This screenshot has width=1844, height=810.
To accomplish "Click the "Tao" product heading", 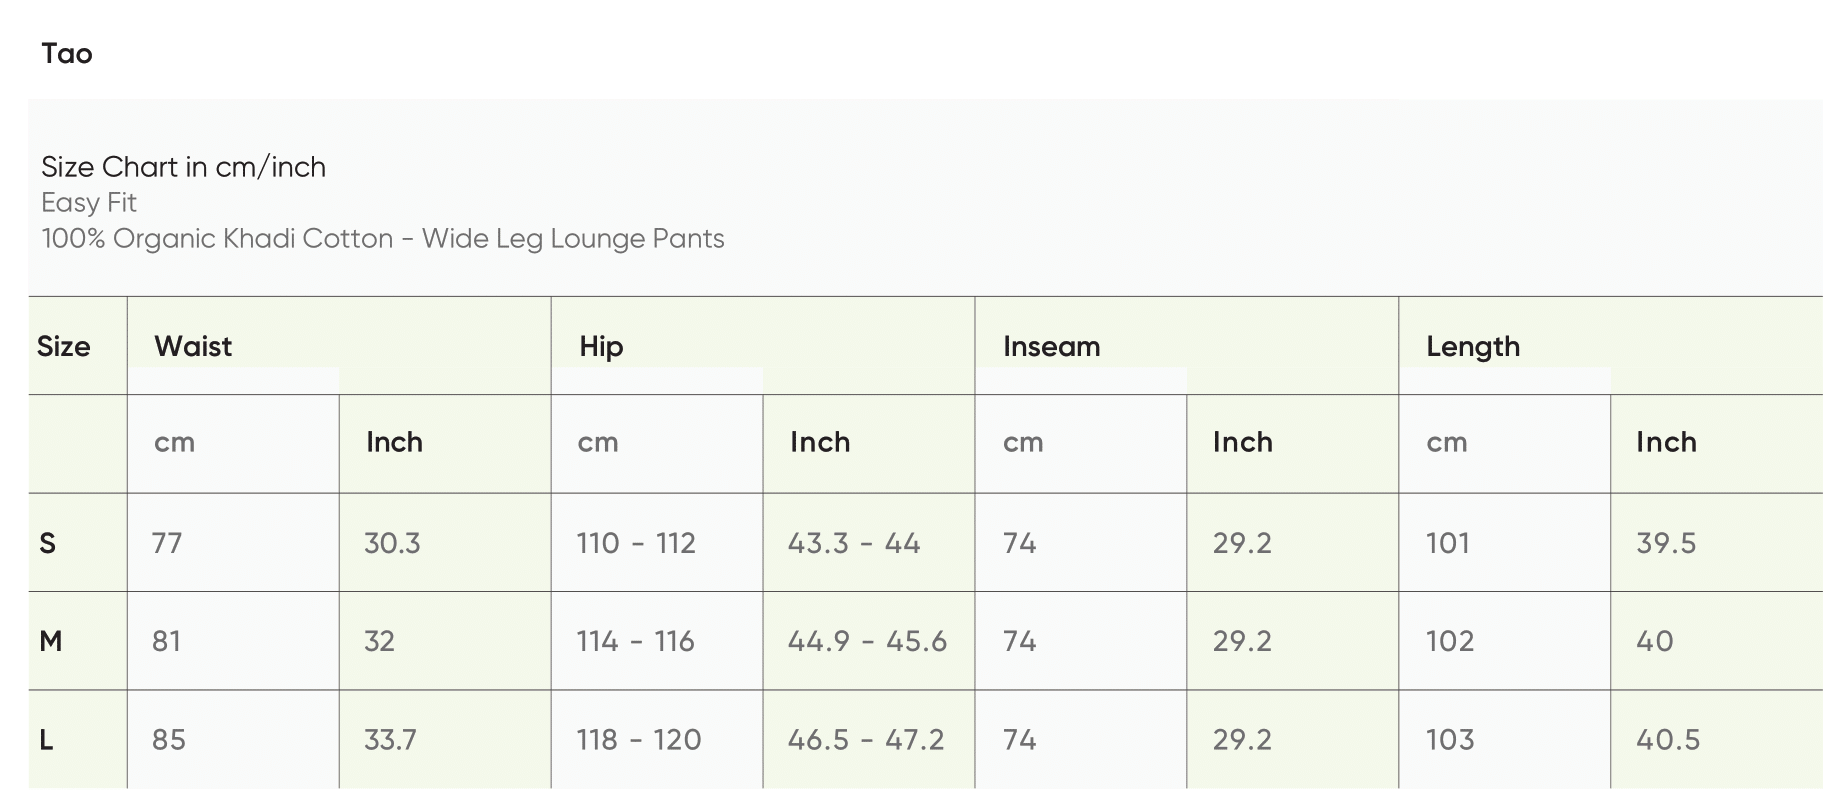I will coord(67,54).
